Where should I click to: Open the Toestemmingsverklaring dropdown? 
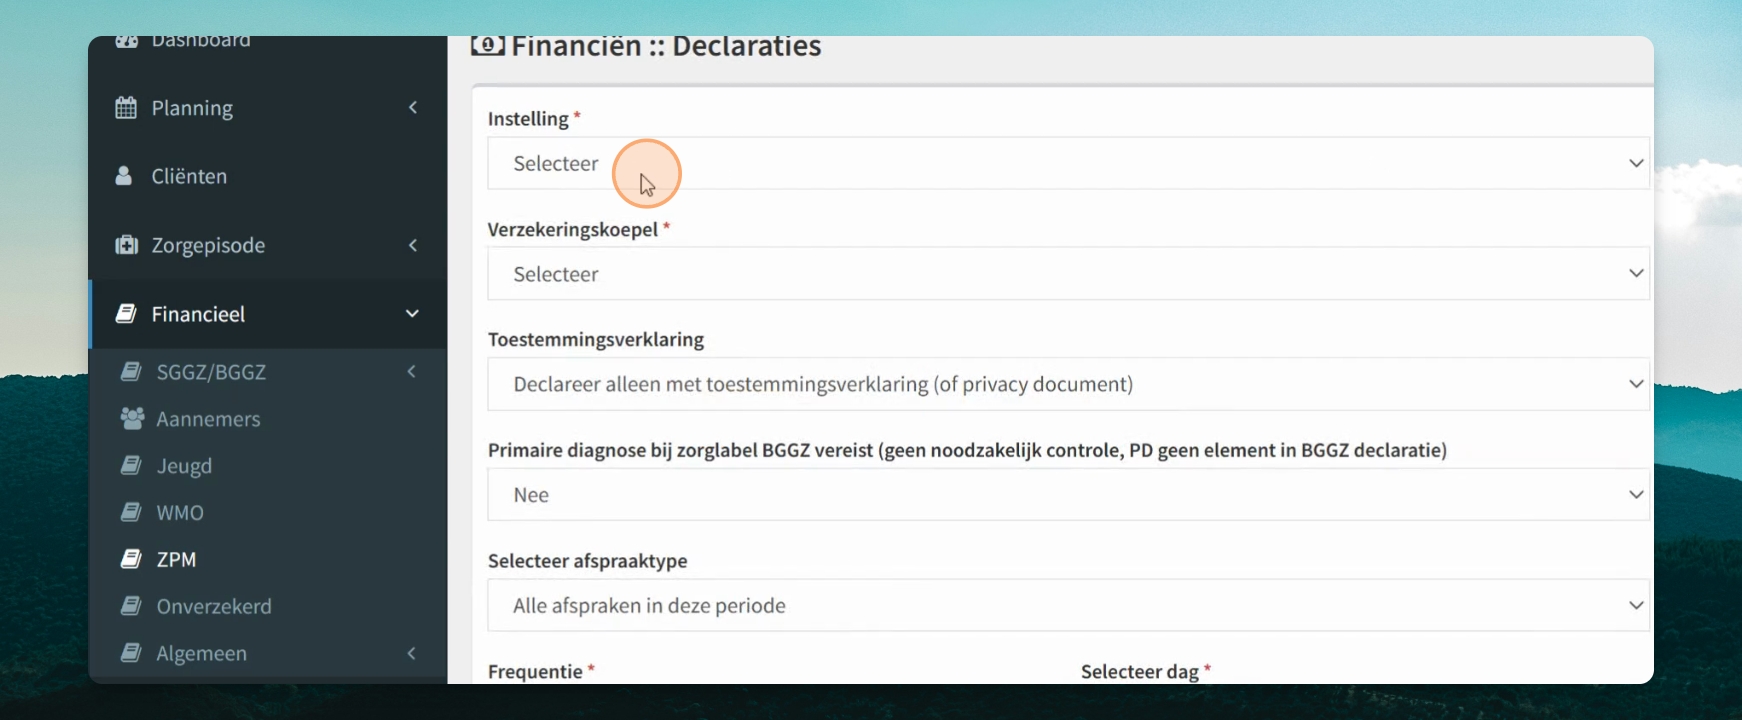[1068, 384]
